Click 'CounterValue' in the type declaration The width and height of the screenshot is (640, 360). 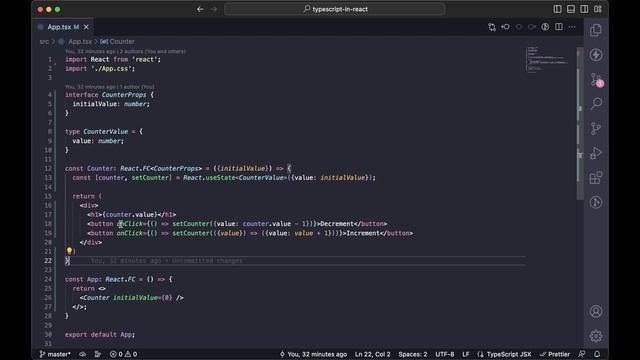[106, 131]
